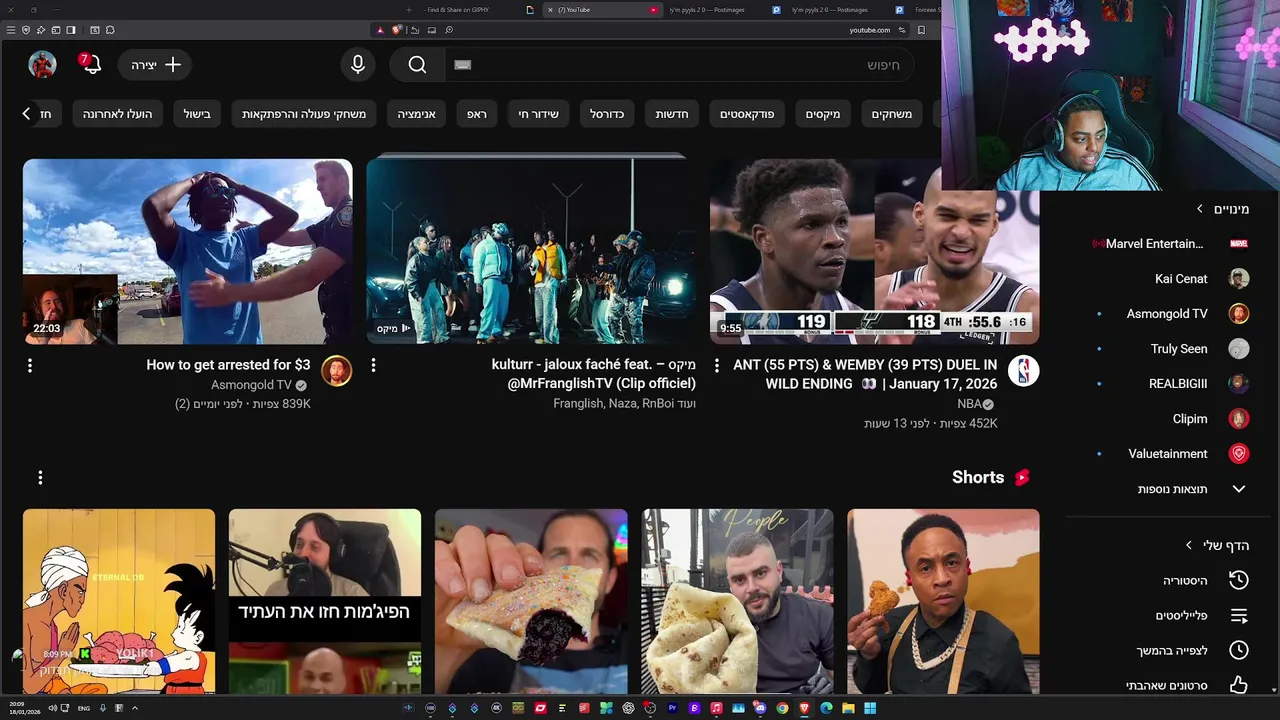Select the 'חדשות' category chip

[x=672, y=114]
